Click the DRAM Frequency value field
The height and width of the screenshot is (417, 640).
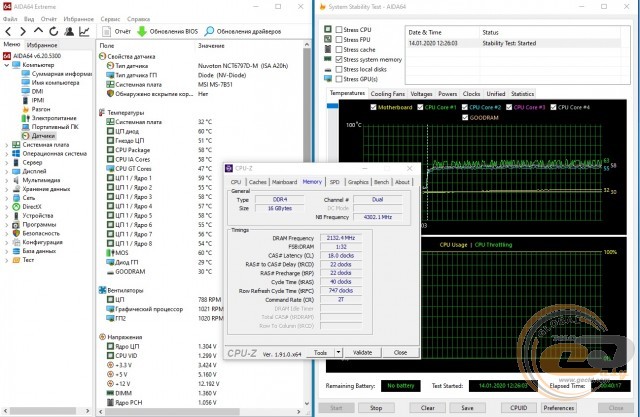click(341, 238)
